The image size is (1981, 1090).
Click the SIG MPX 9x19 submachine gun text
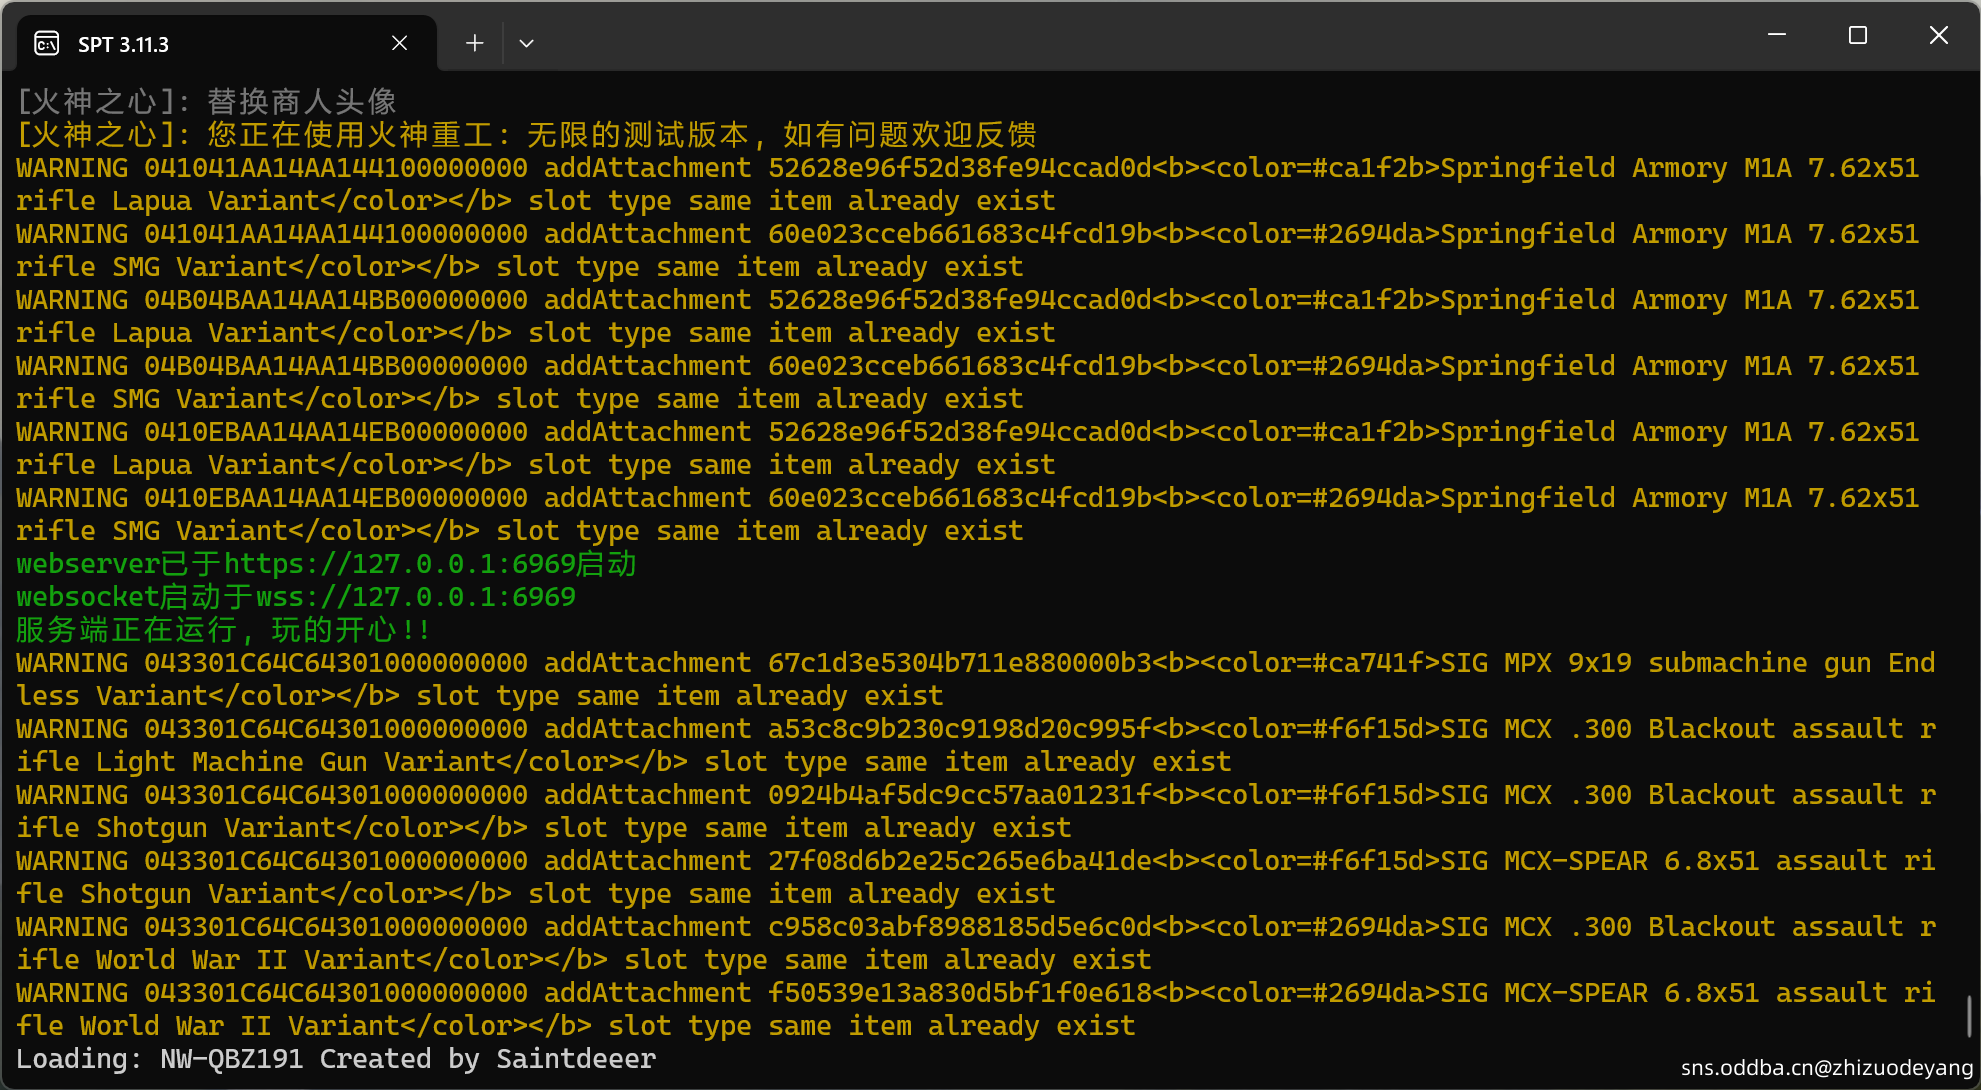click(1656, 663)
